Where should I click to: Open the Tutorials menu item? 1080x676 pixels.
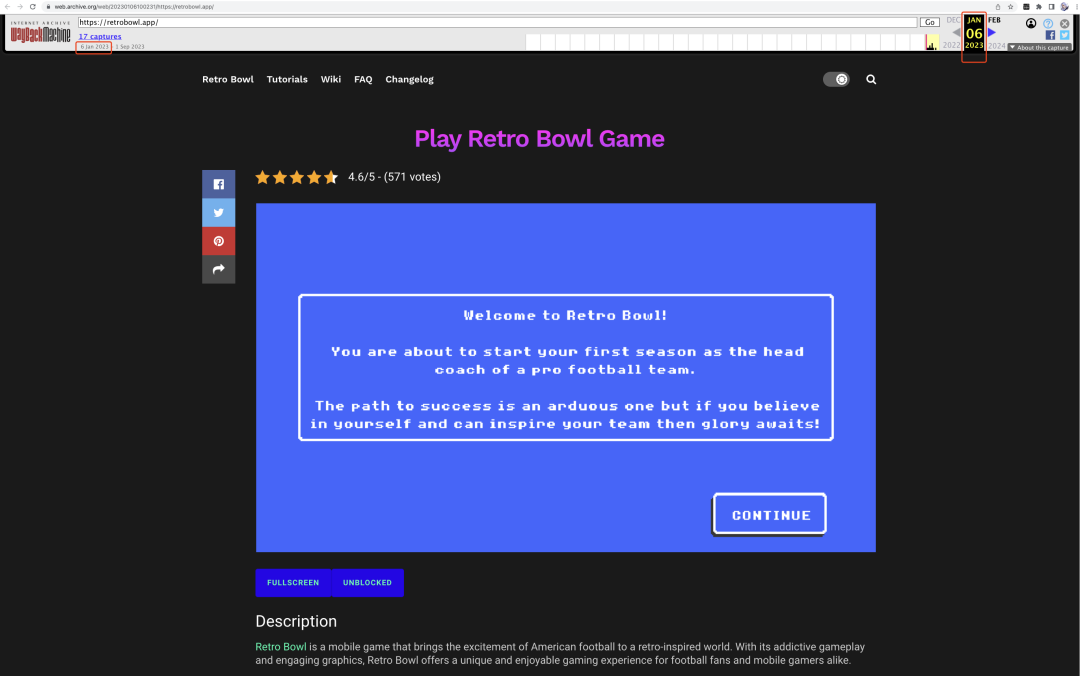pyautogui.click(x=287, y=79)
